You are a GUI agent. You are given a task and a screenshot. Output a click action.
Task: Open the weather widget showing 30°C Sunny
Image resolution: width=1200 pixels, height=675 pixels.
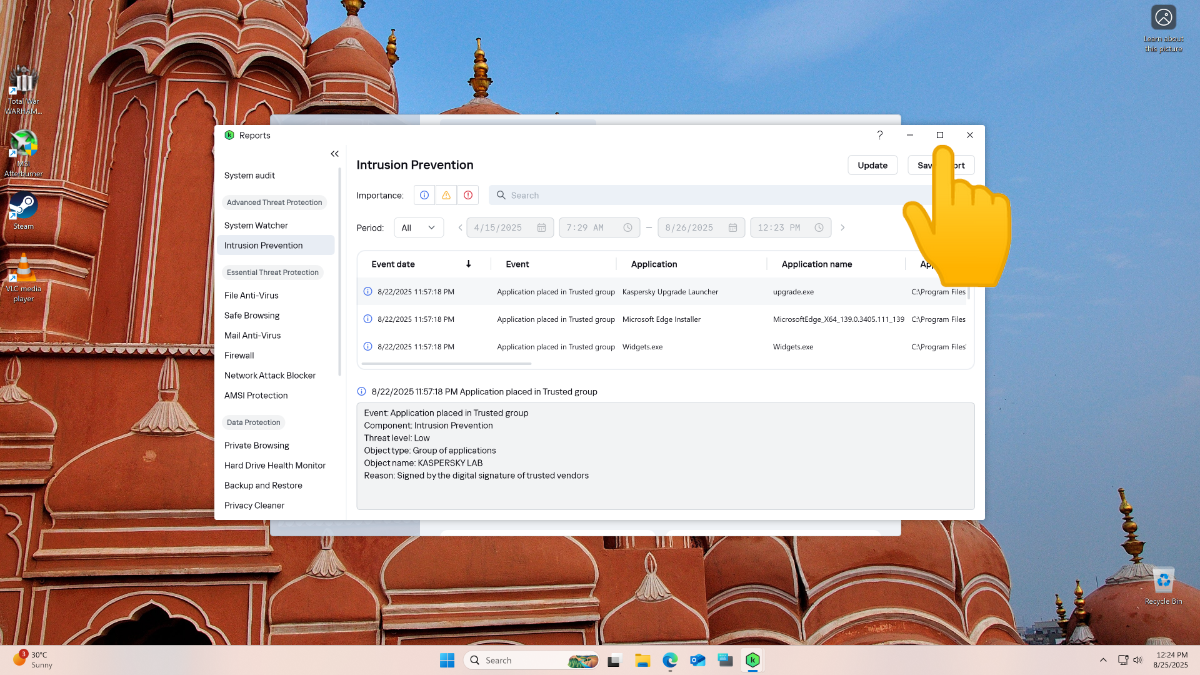33,660
